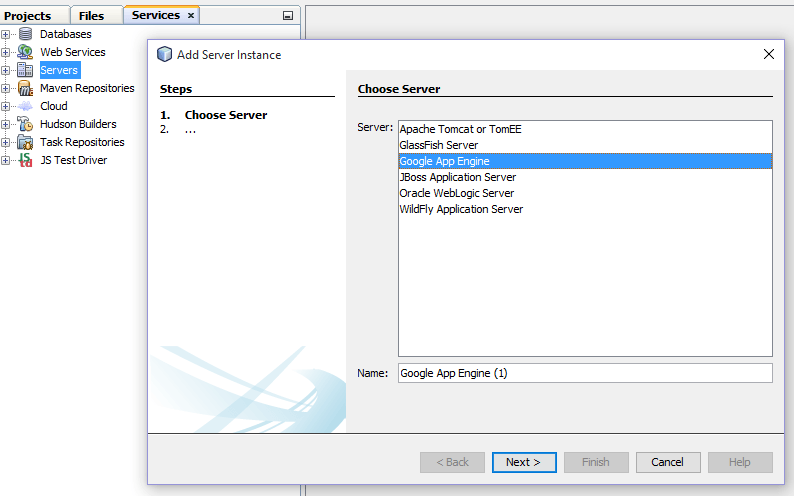Expand the Servers tree node
The image size is (794, 496).
(6, 70)
